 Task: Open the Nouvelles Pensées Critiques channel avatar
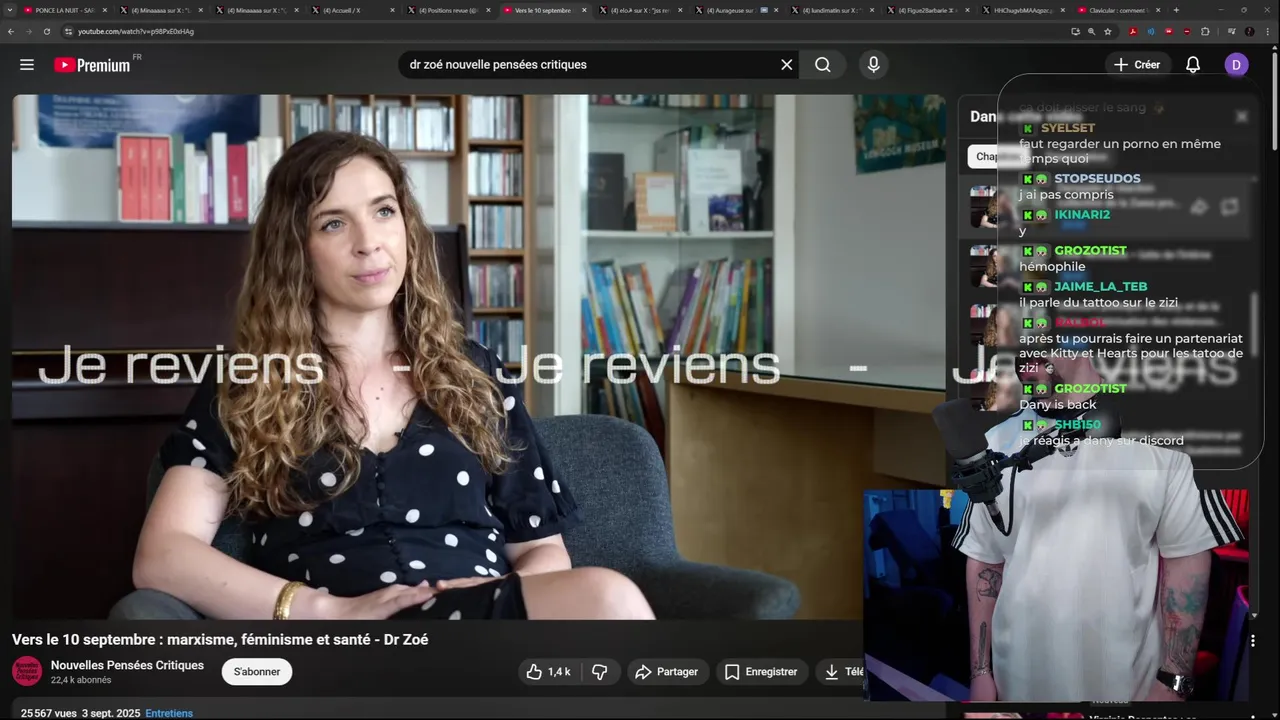pos(27,671)
